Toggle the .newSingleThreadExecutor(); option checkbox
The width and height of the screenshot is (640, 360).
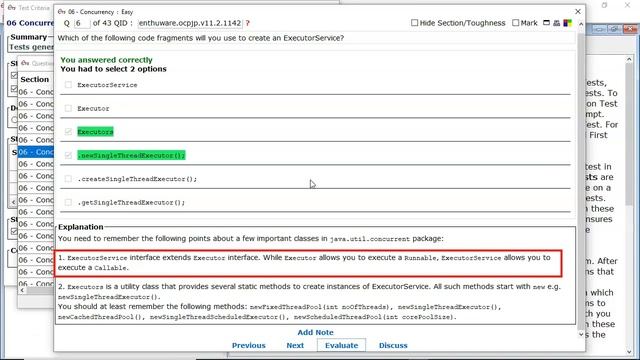68,155
